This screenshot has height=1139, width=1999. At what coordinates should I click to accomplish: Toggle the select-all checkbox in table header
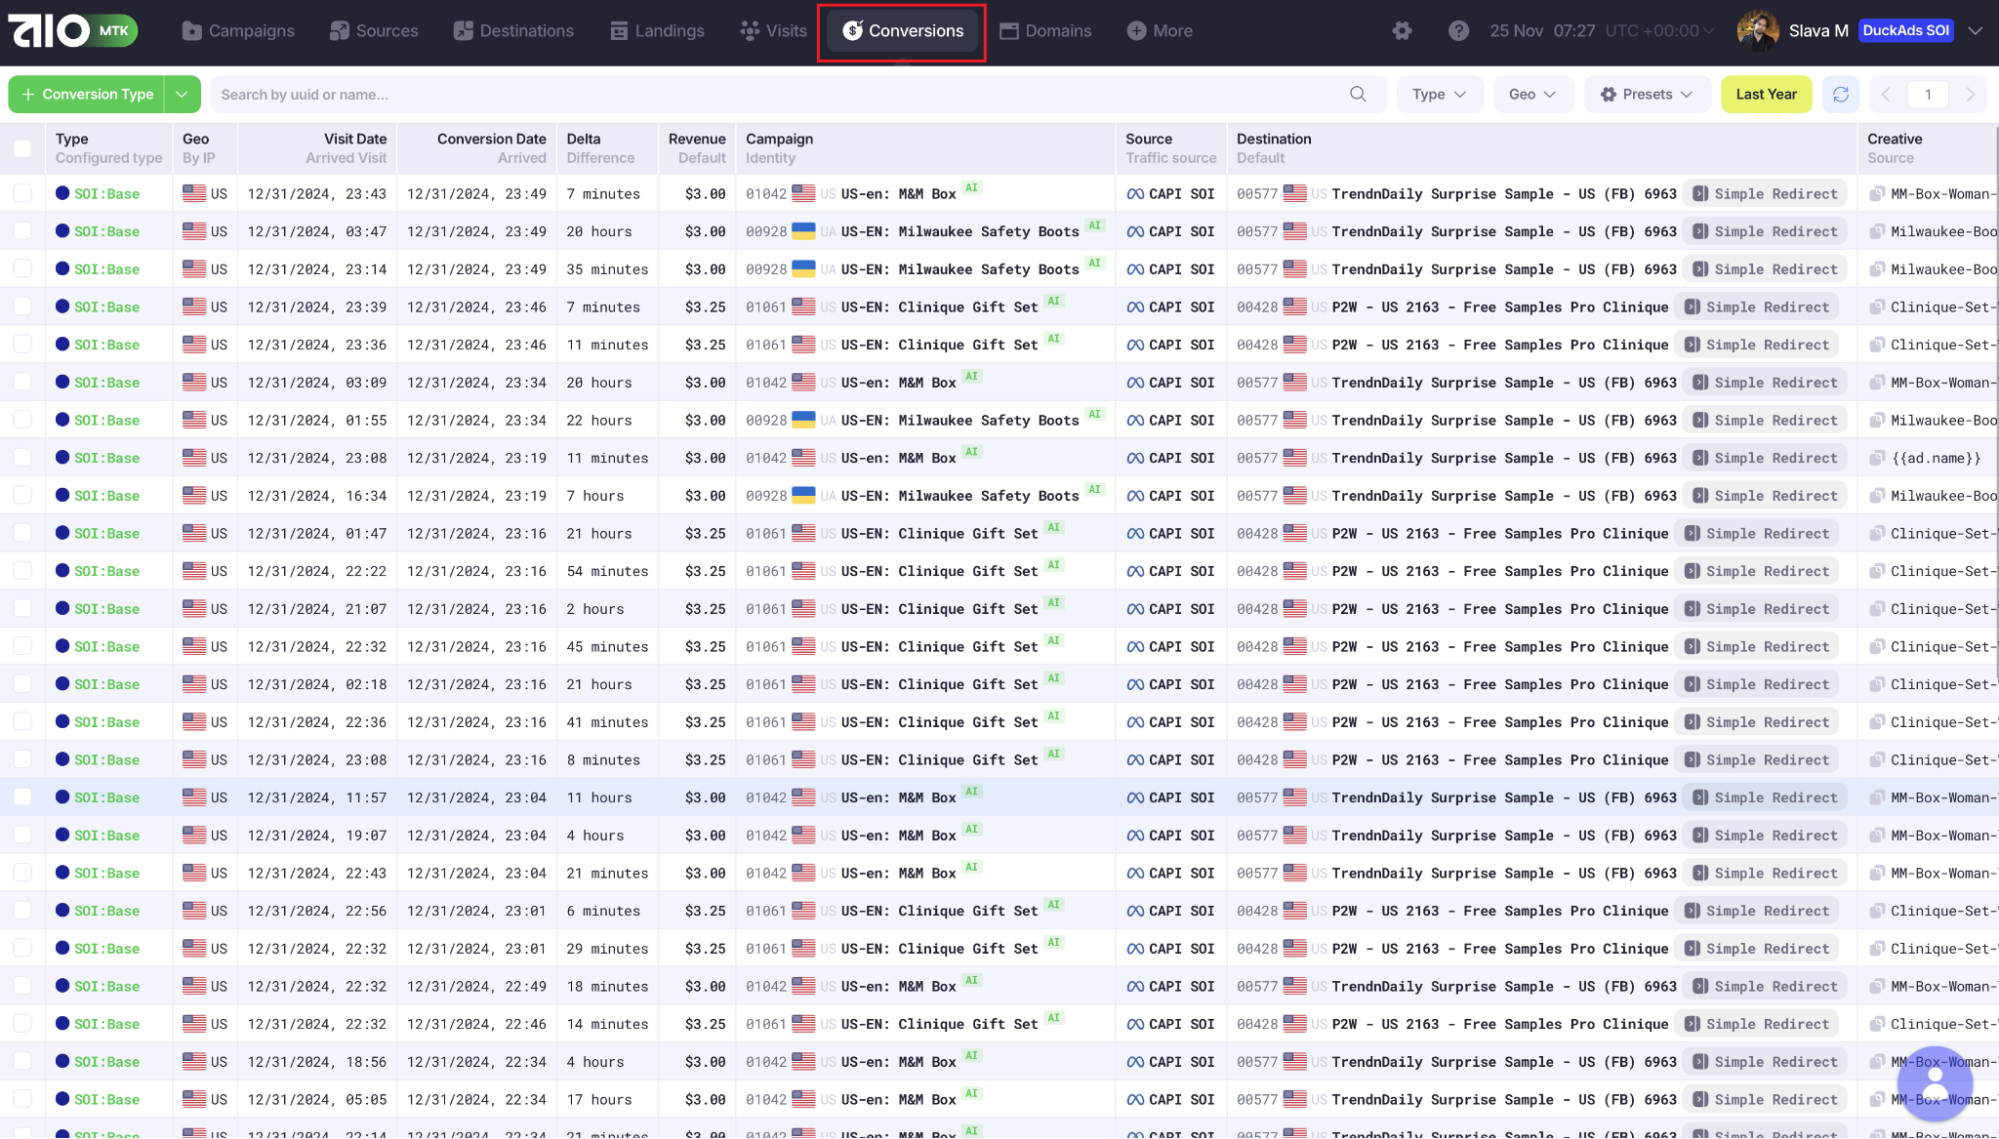pyautogui.click(x=22, y=148)
